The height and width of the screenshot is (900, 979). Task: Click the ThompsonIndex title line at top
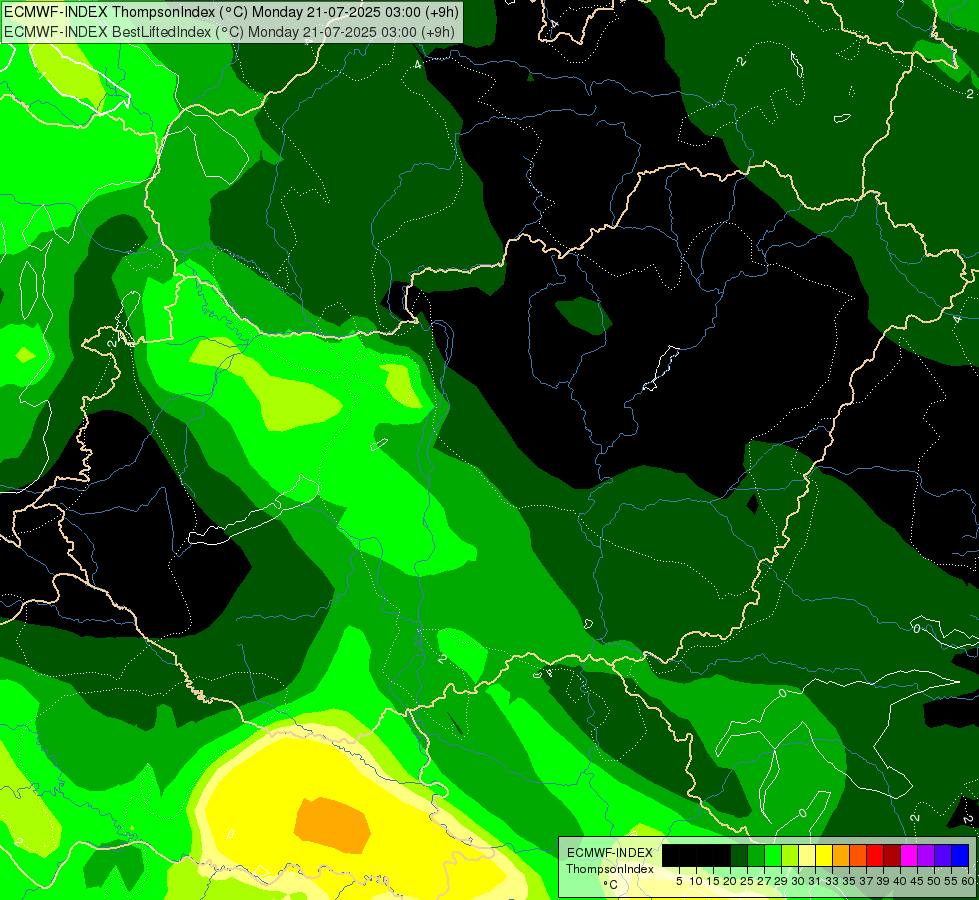click(x=231, y=11)
